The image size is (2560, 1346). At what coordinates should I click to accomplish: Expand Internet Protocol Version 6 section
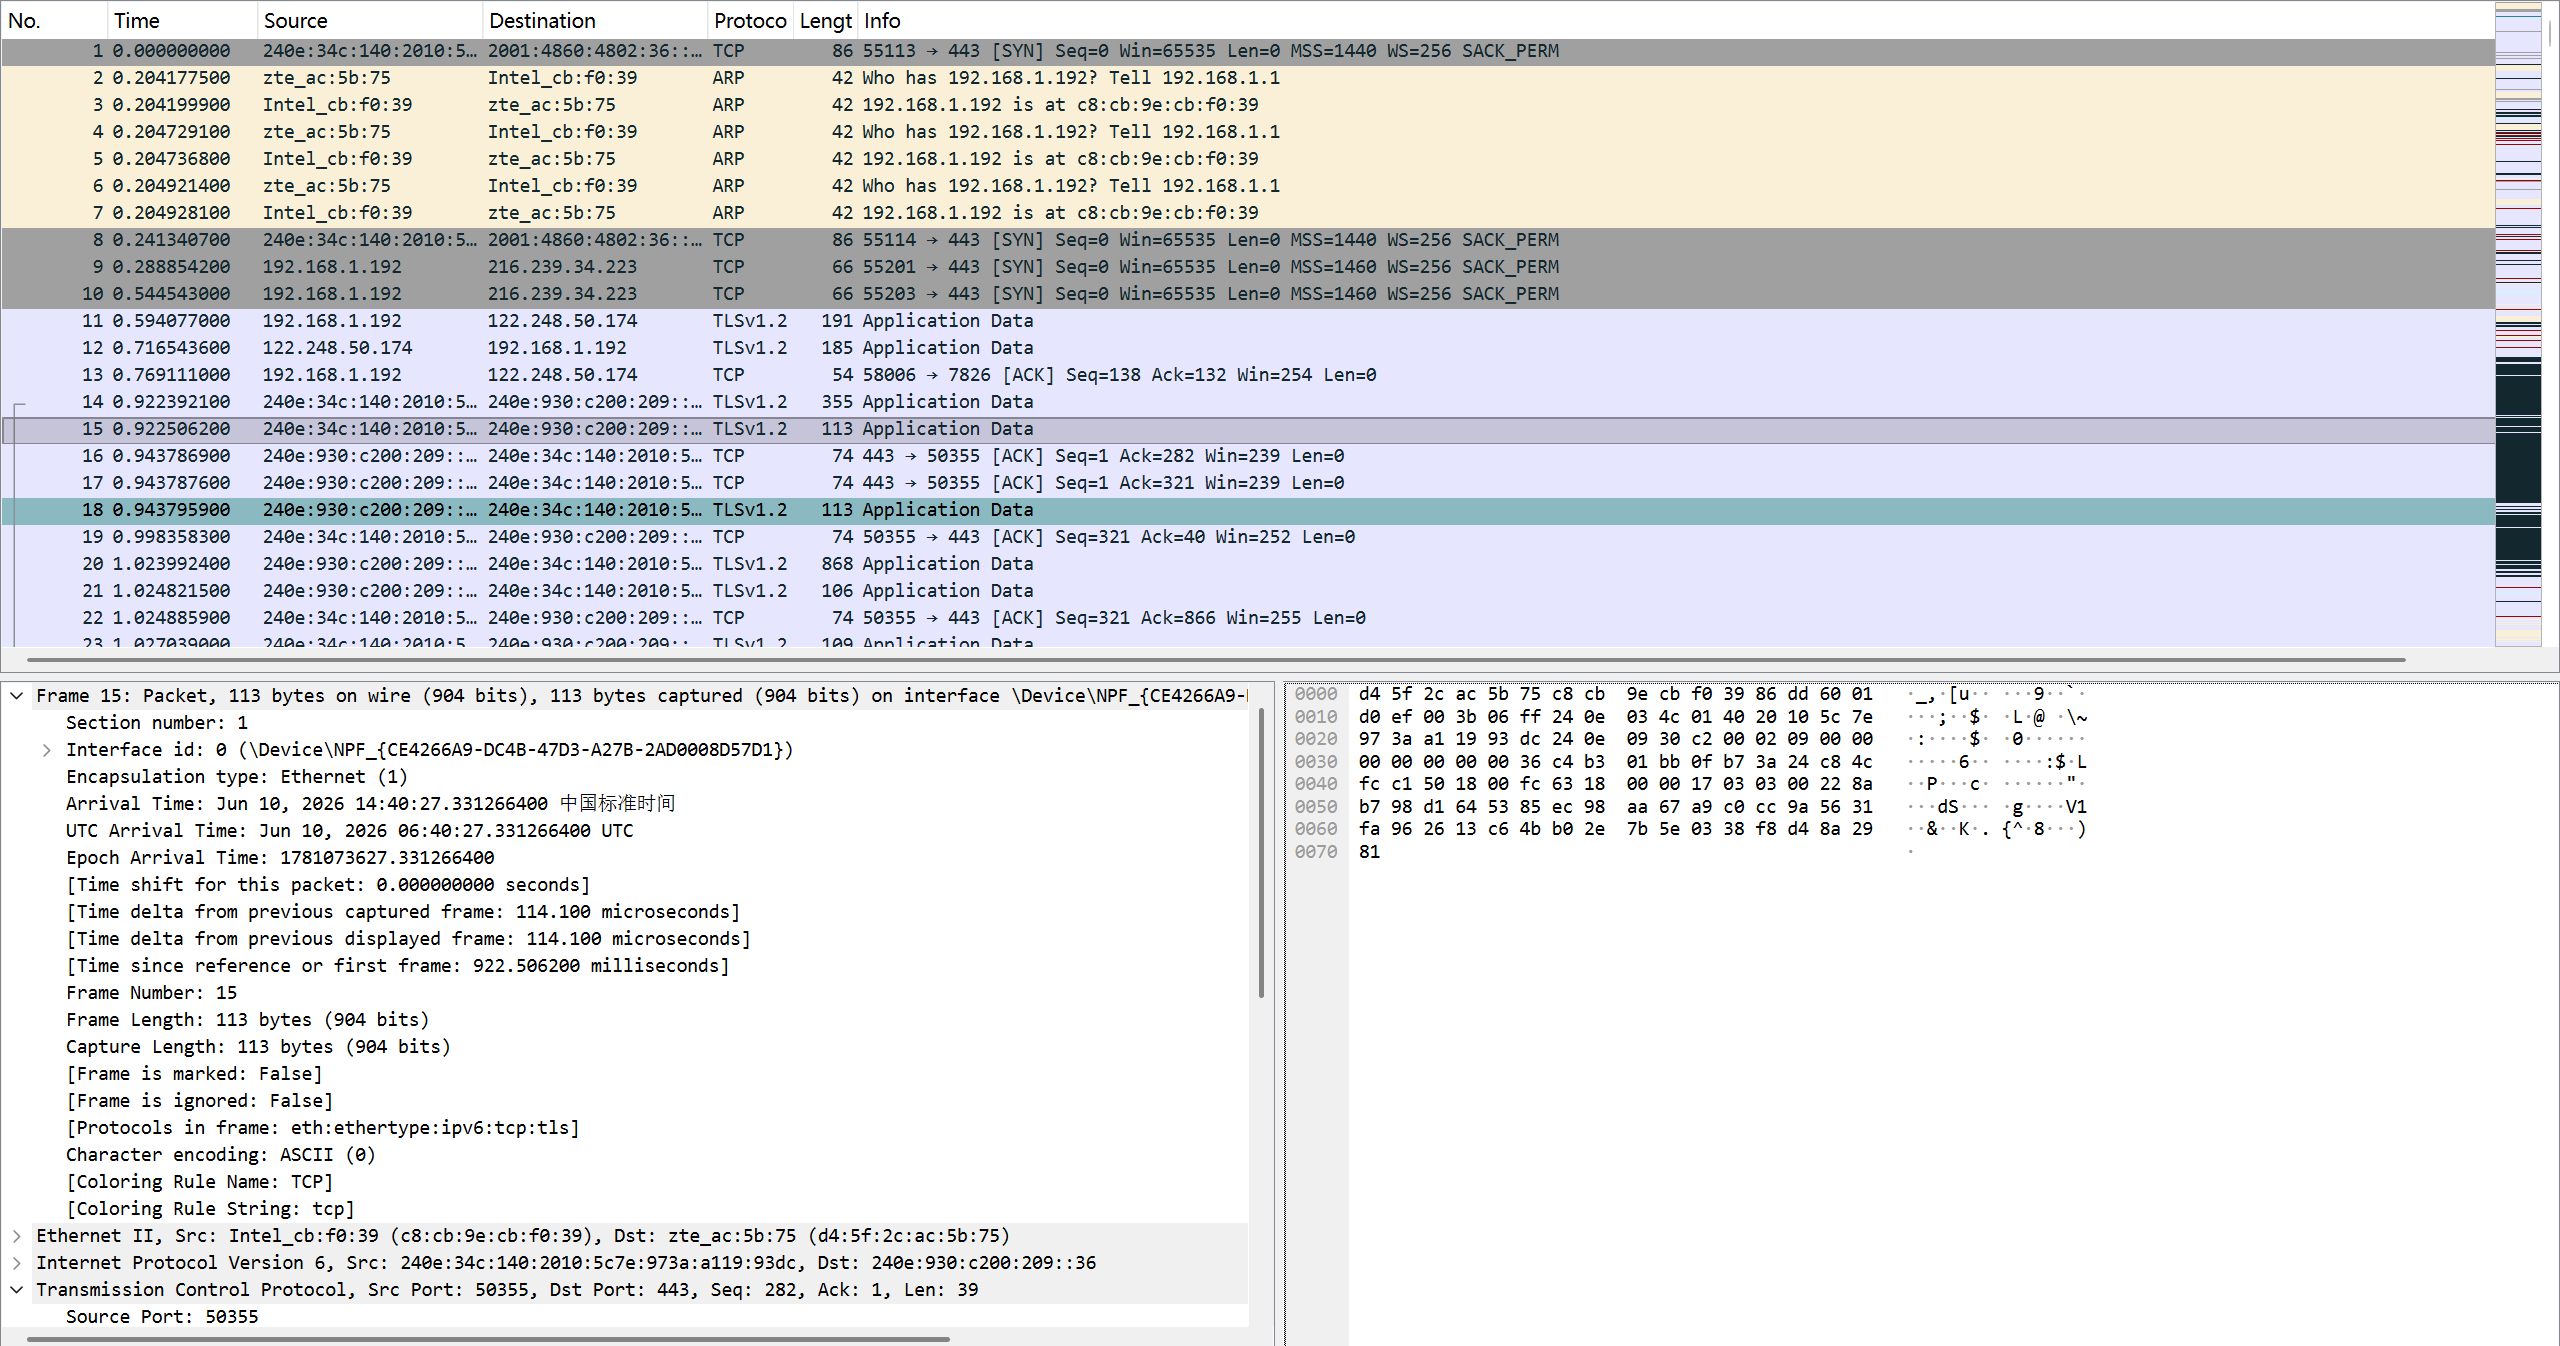click(16, 1263)
